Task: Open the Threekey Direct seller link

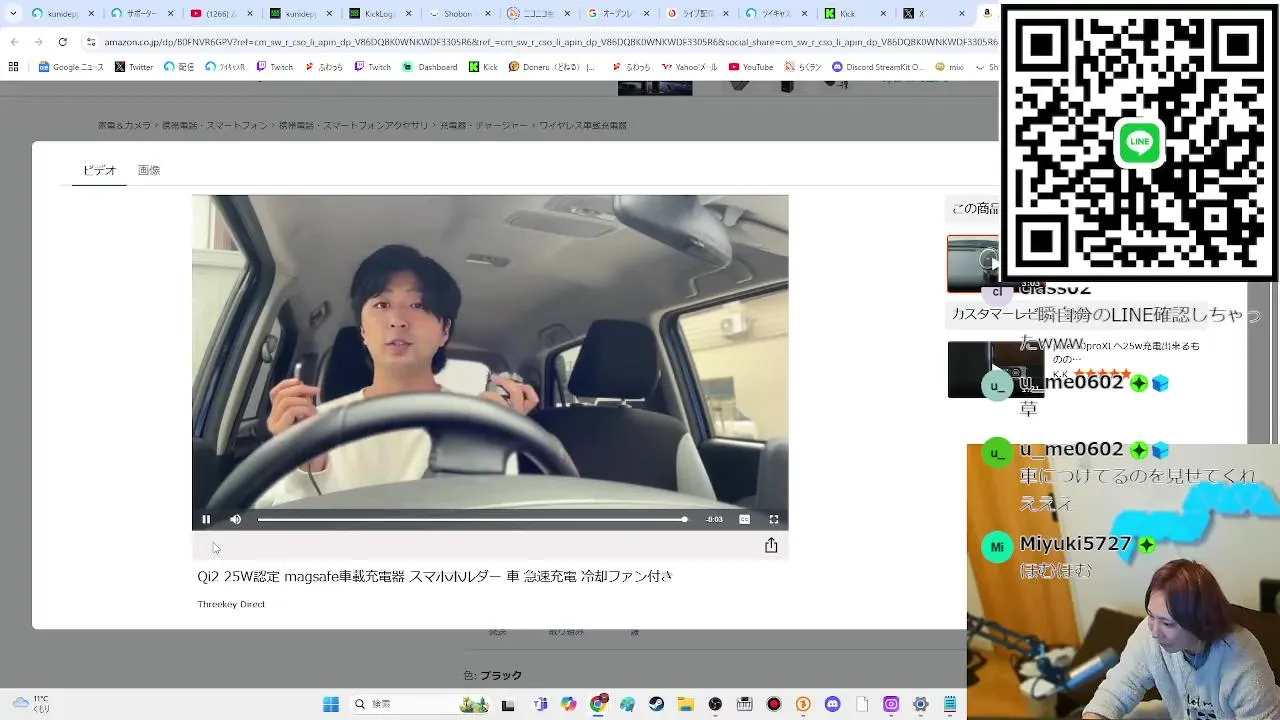Action: tap(231, 604)
